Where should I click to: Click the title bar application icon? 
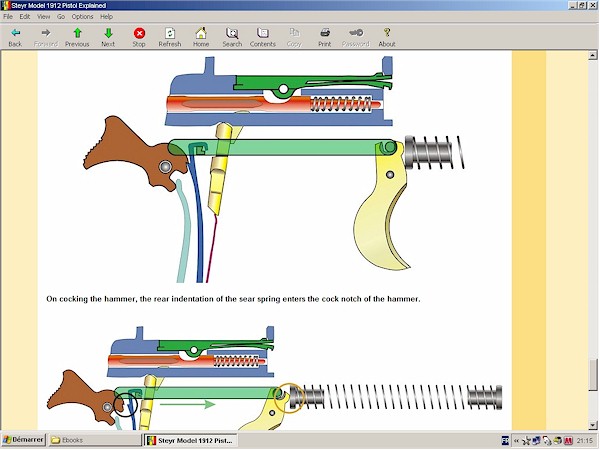6,5
